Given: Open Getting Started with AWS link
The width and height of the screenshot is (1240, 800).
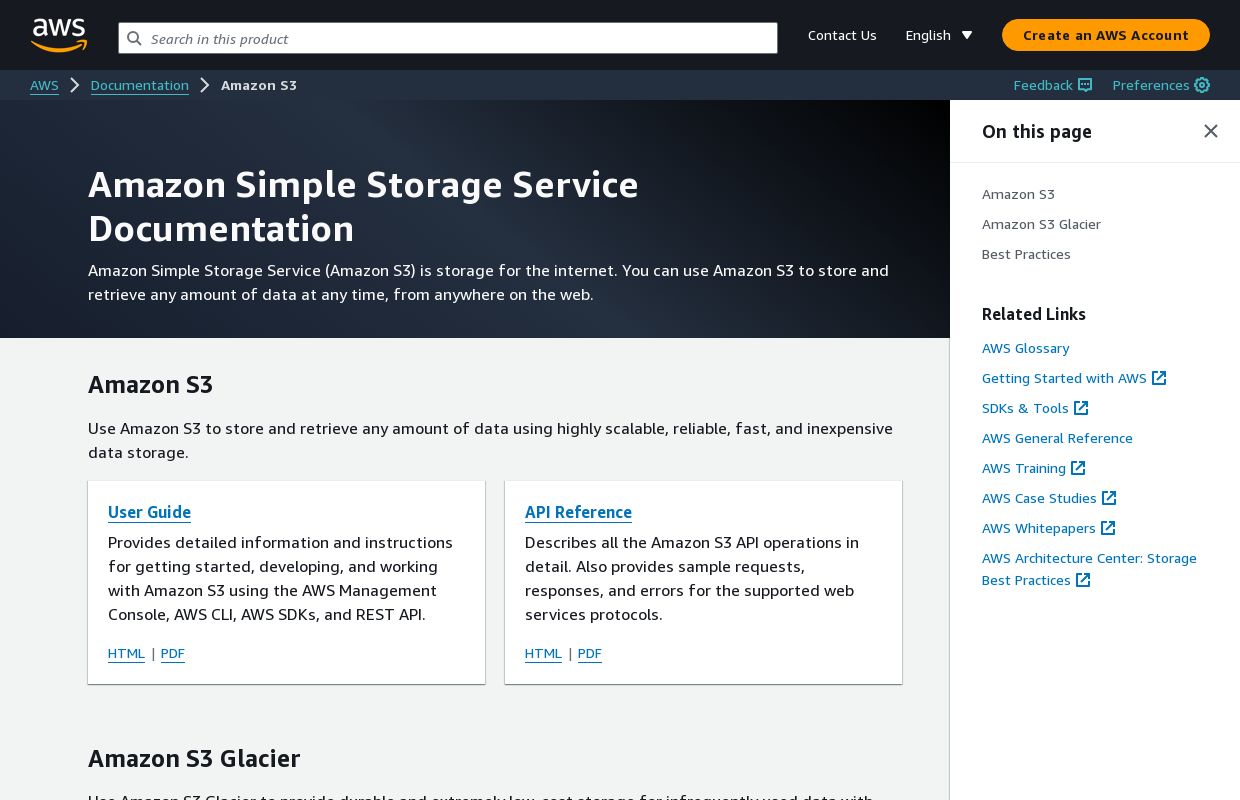Looking at the screenshot, I should point(1064,378).
